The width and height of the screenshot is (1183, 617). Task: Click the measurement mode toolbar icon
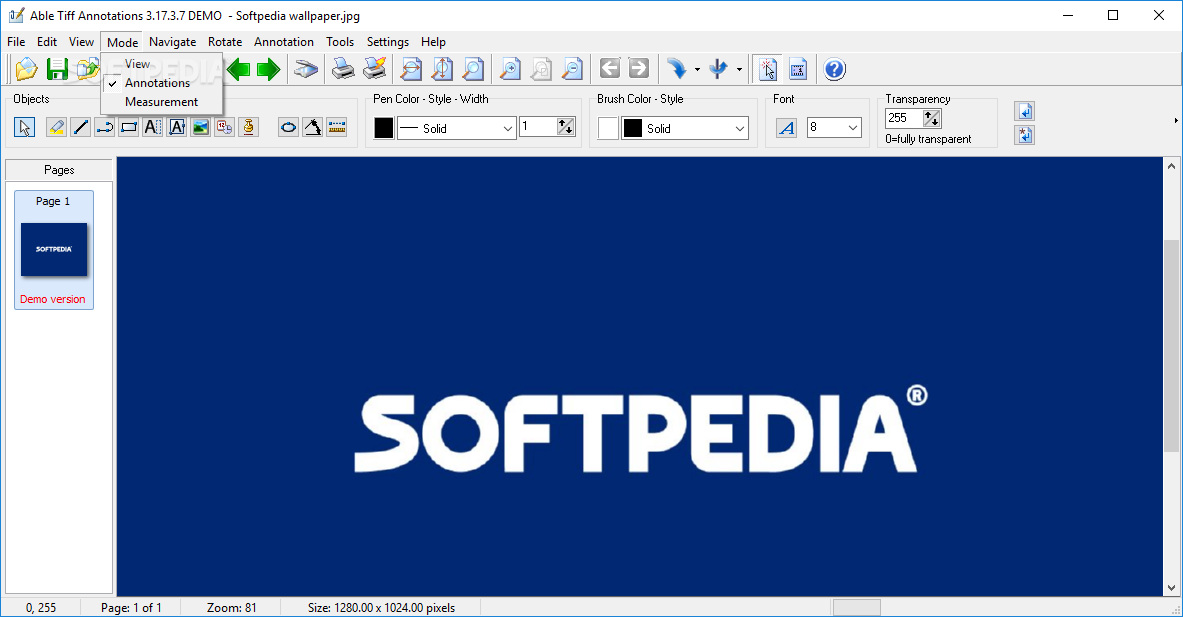[x=798, y=69]
